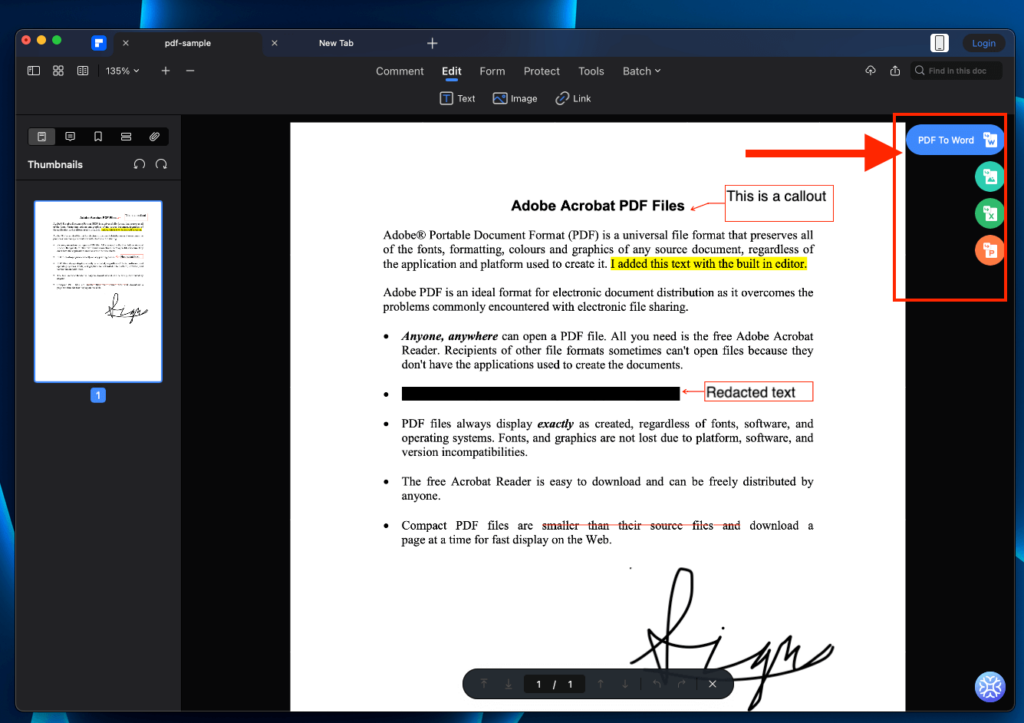The height and width of the screenshot is (723, 1024).
Task: Click the PDF To Word button
Action: (955, 140)
